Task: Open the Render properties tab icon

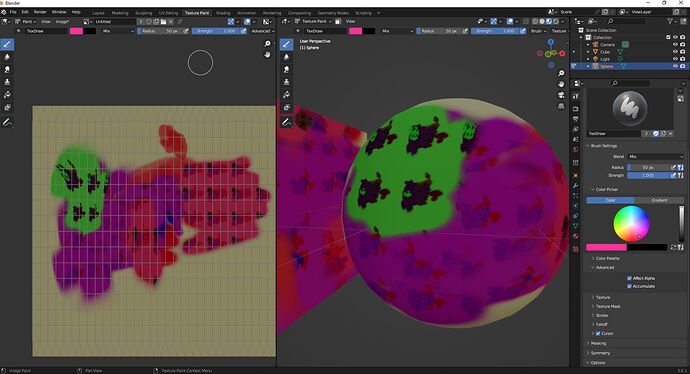Action: [576, 108]
